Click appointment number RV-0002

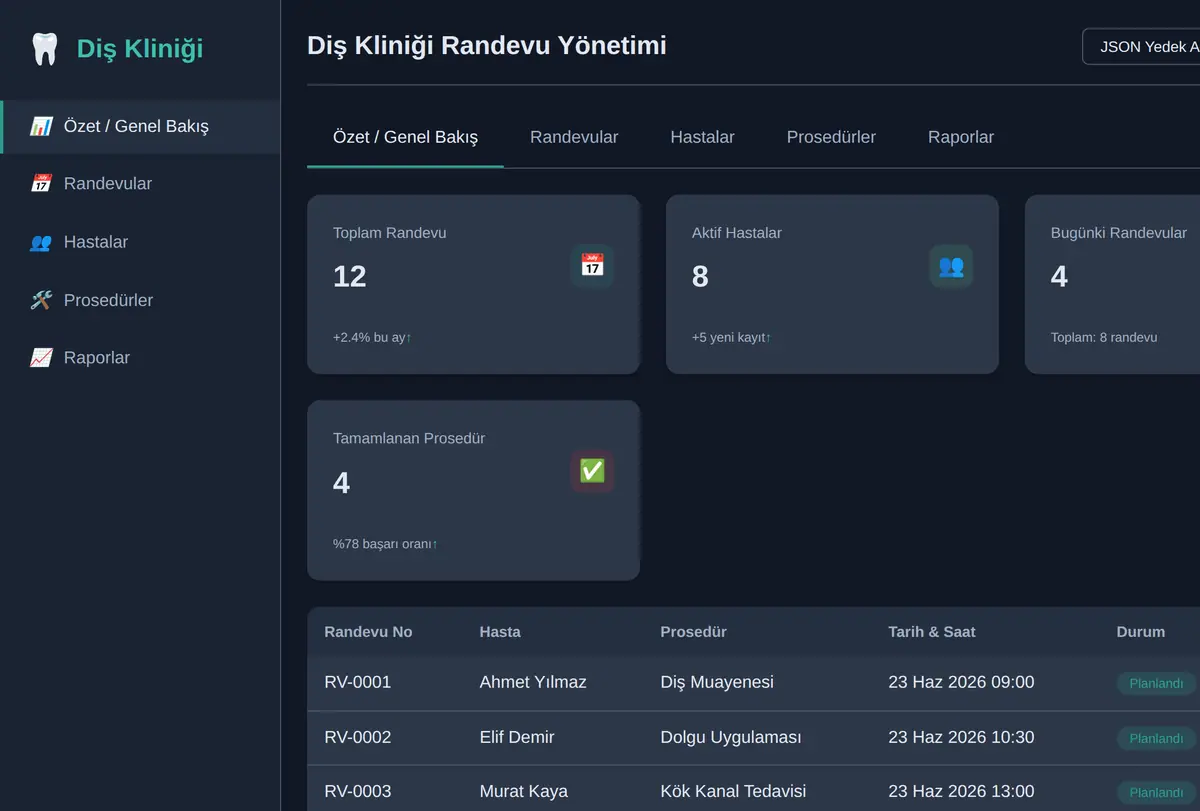[x=358, y=737]
